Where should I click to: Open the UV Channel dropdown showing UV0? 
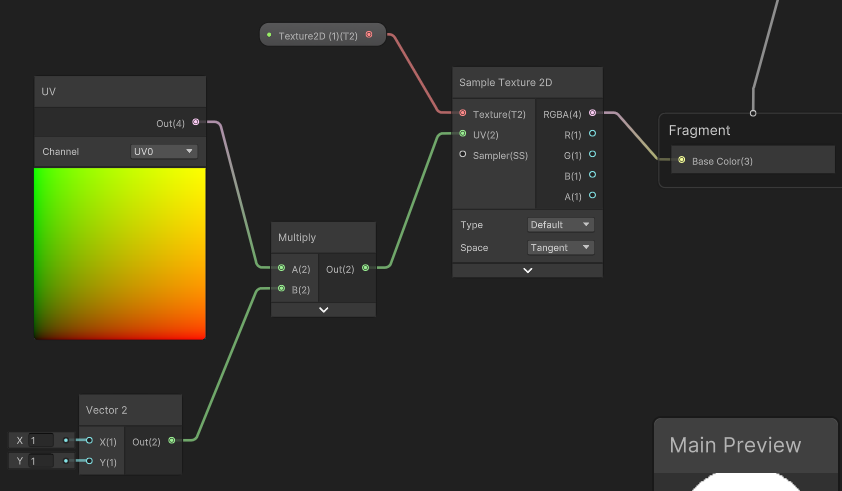[163, 151]
